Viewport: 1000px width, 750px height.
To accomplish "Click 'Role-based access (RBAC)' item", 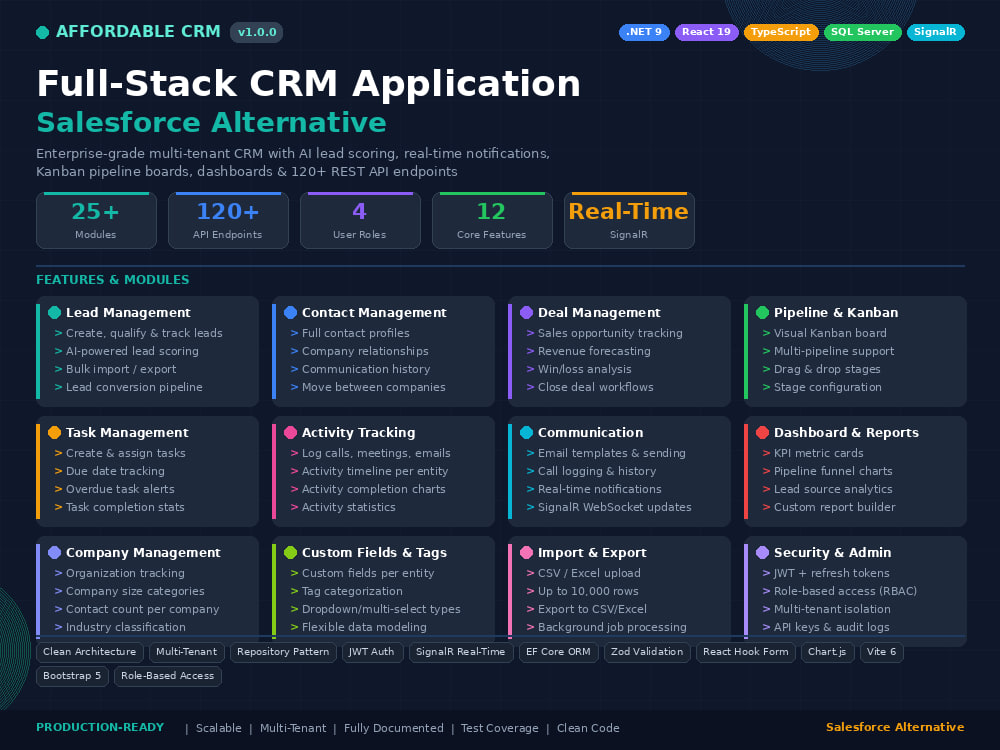I will click(x=845, y=591).
